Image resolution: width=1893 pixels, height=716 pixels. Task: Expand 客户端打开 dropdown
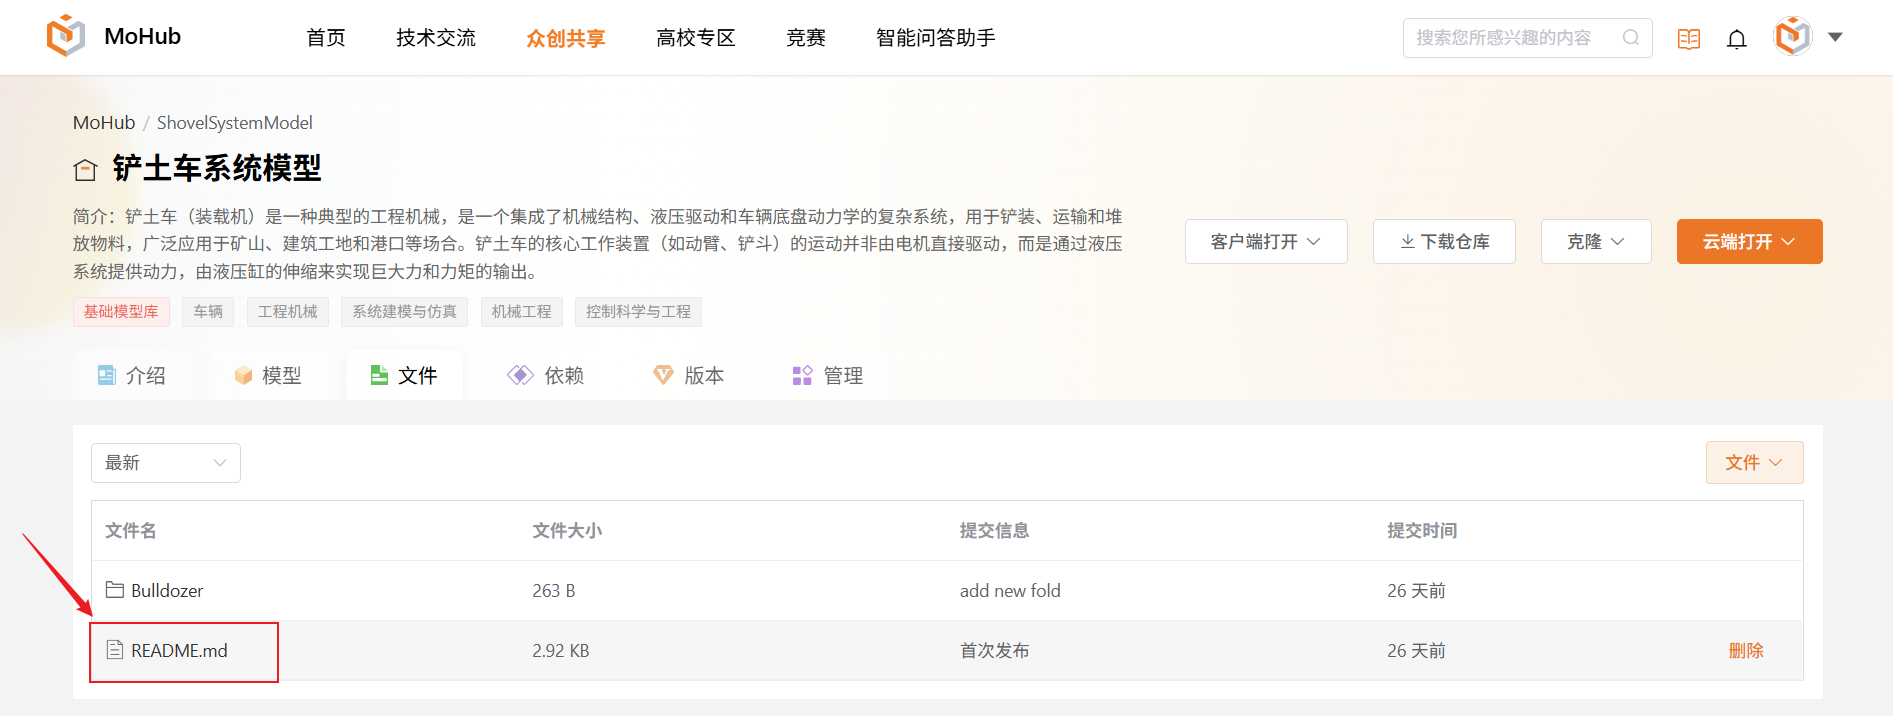1266,241
